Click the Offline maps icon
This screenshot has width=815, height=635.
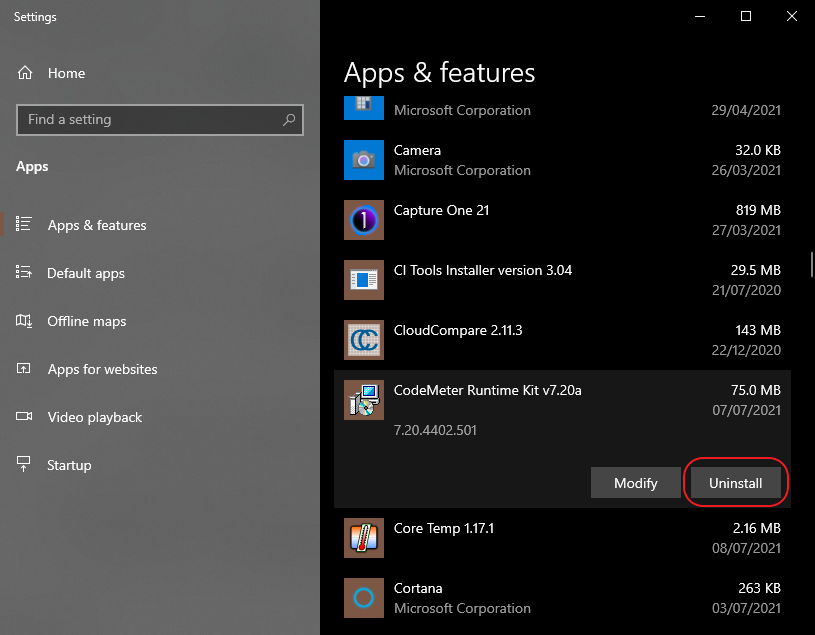pos(23,321)
